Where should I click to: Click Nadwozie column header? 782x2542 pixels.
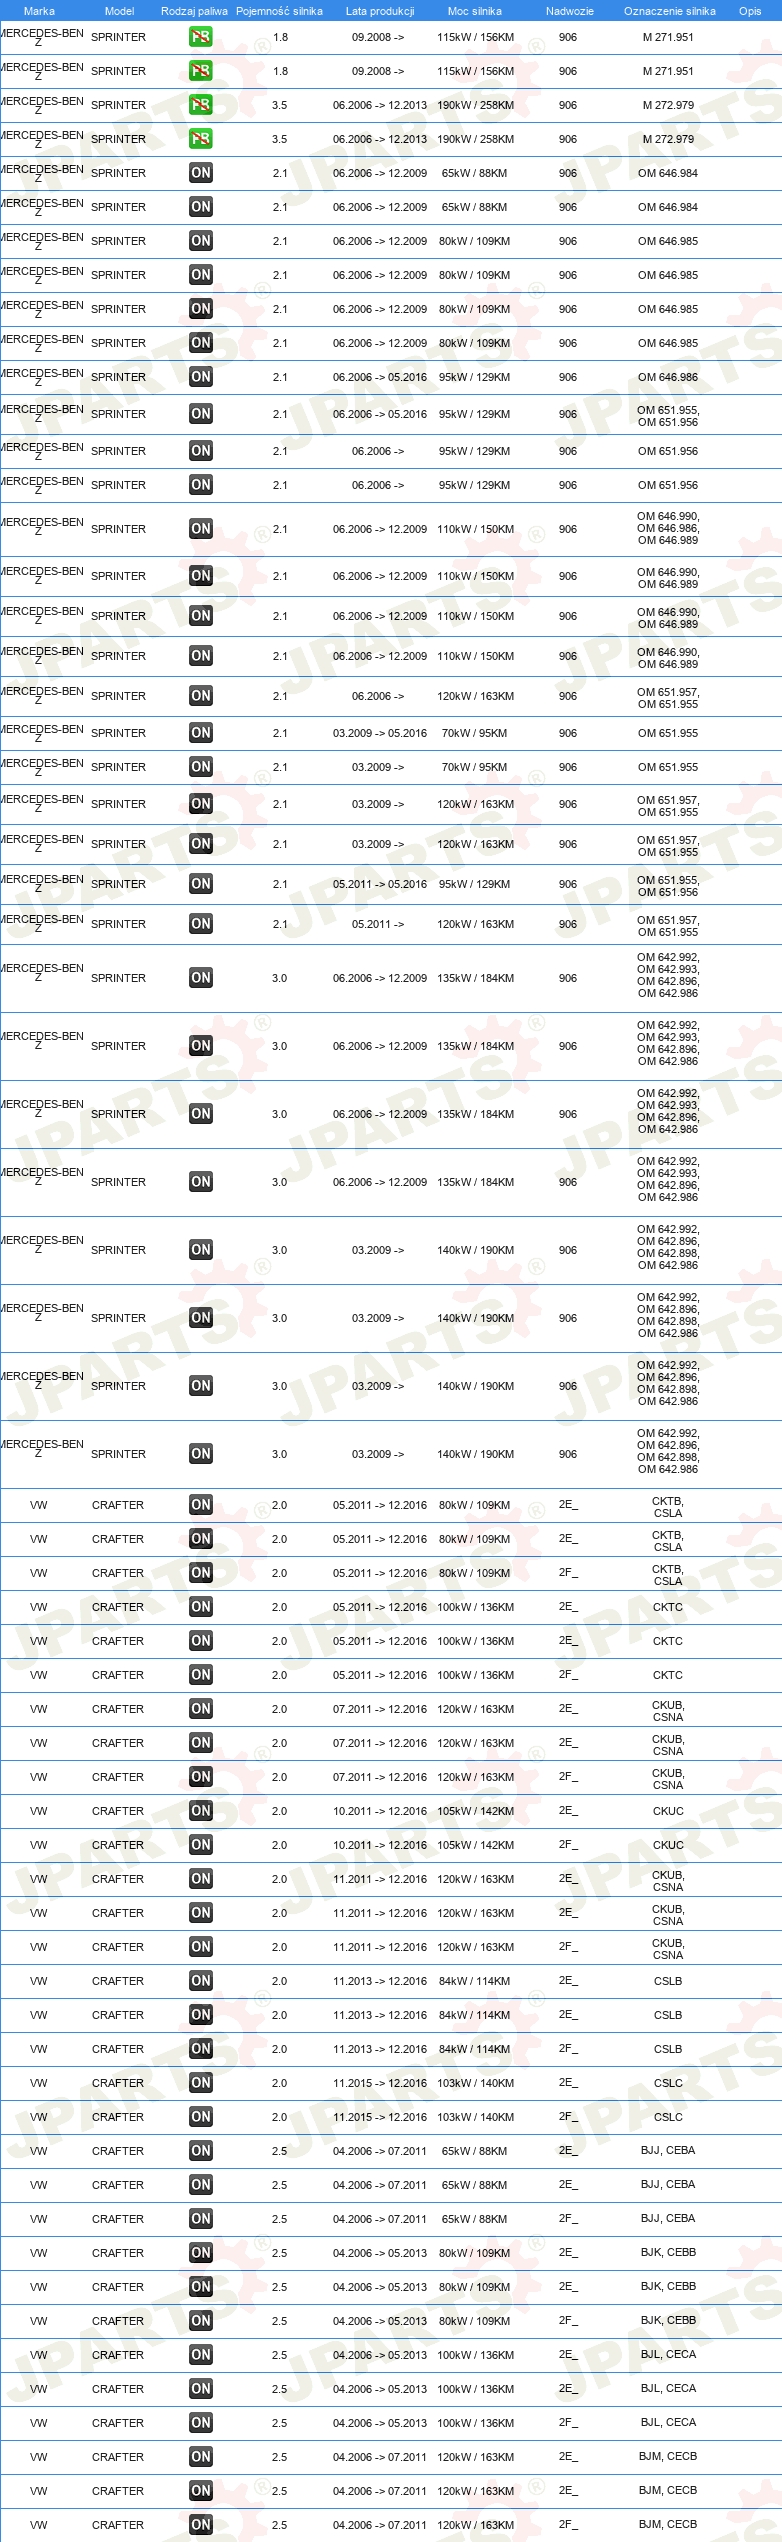569,11
